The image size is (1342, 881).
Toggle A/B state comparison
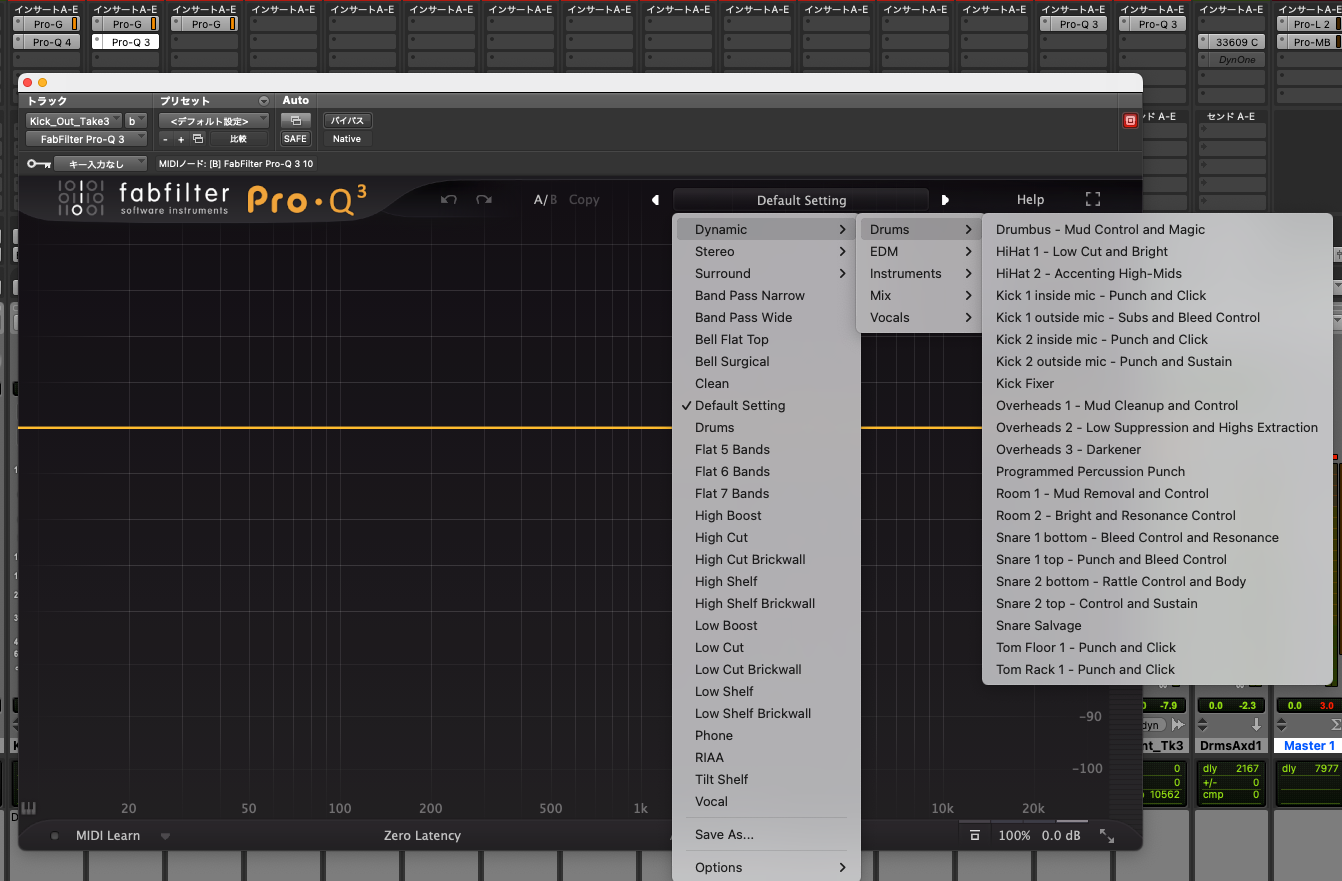click(x=545, y=200)
